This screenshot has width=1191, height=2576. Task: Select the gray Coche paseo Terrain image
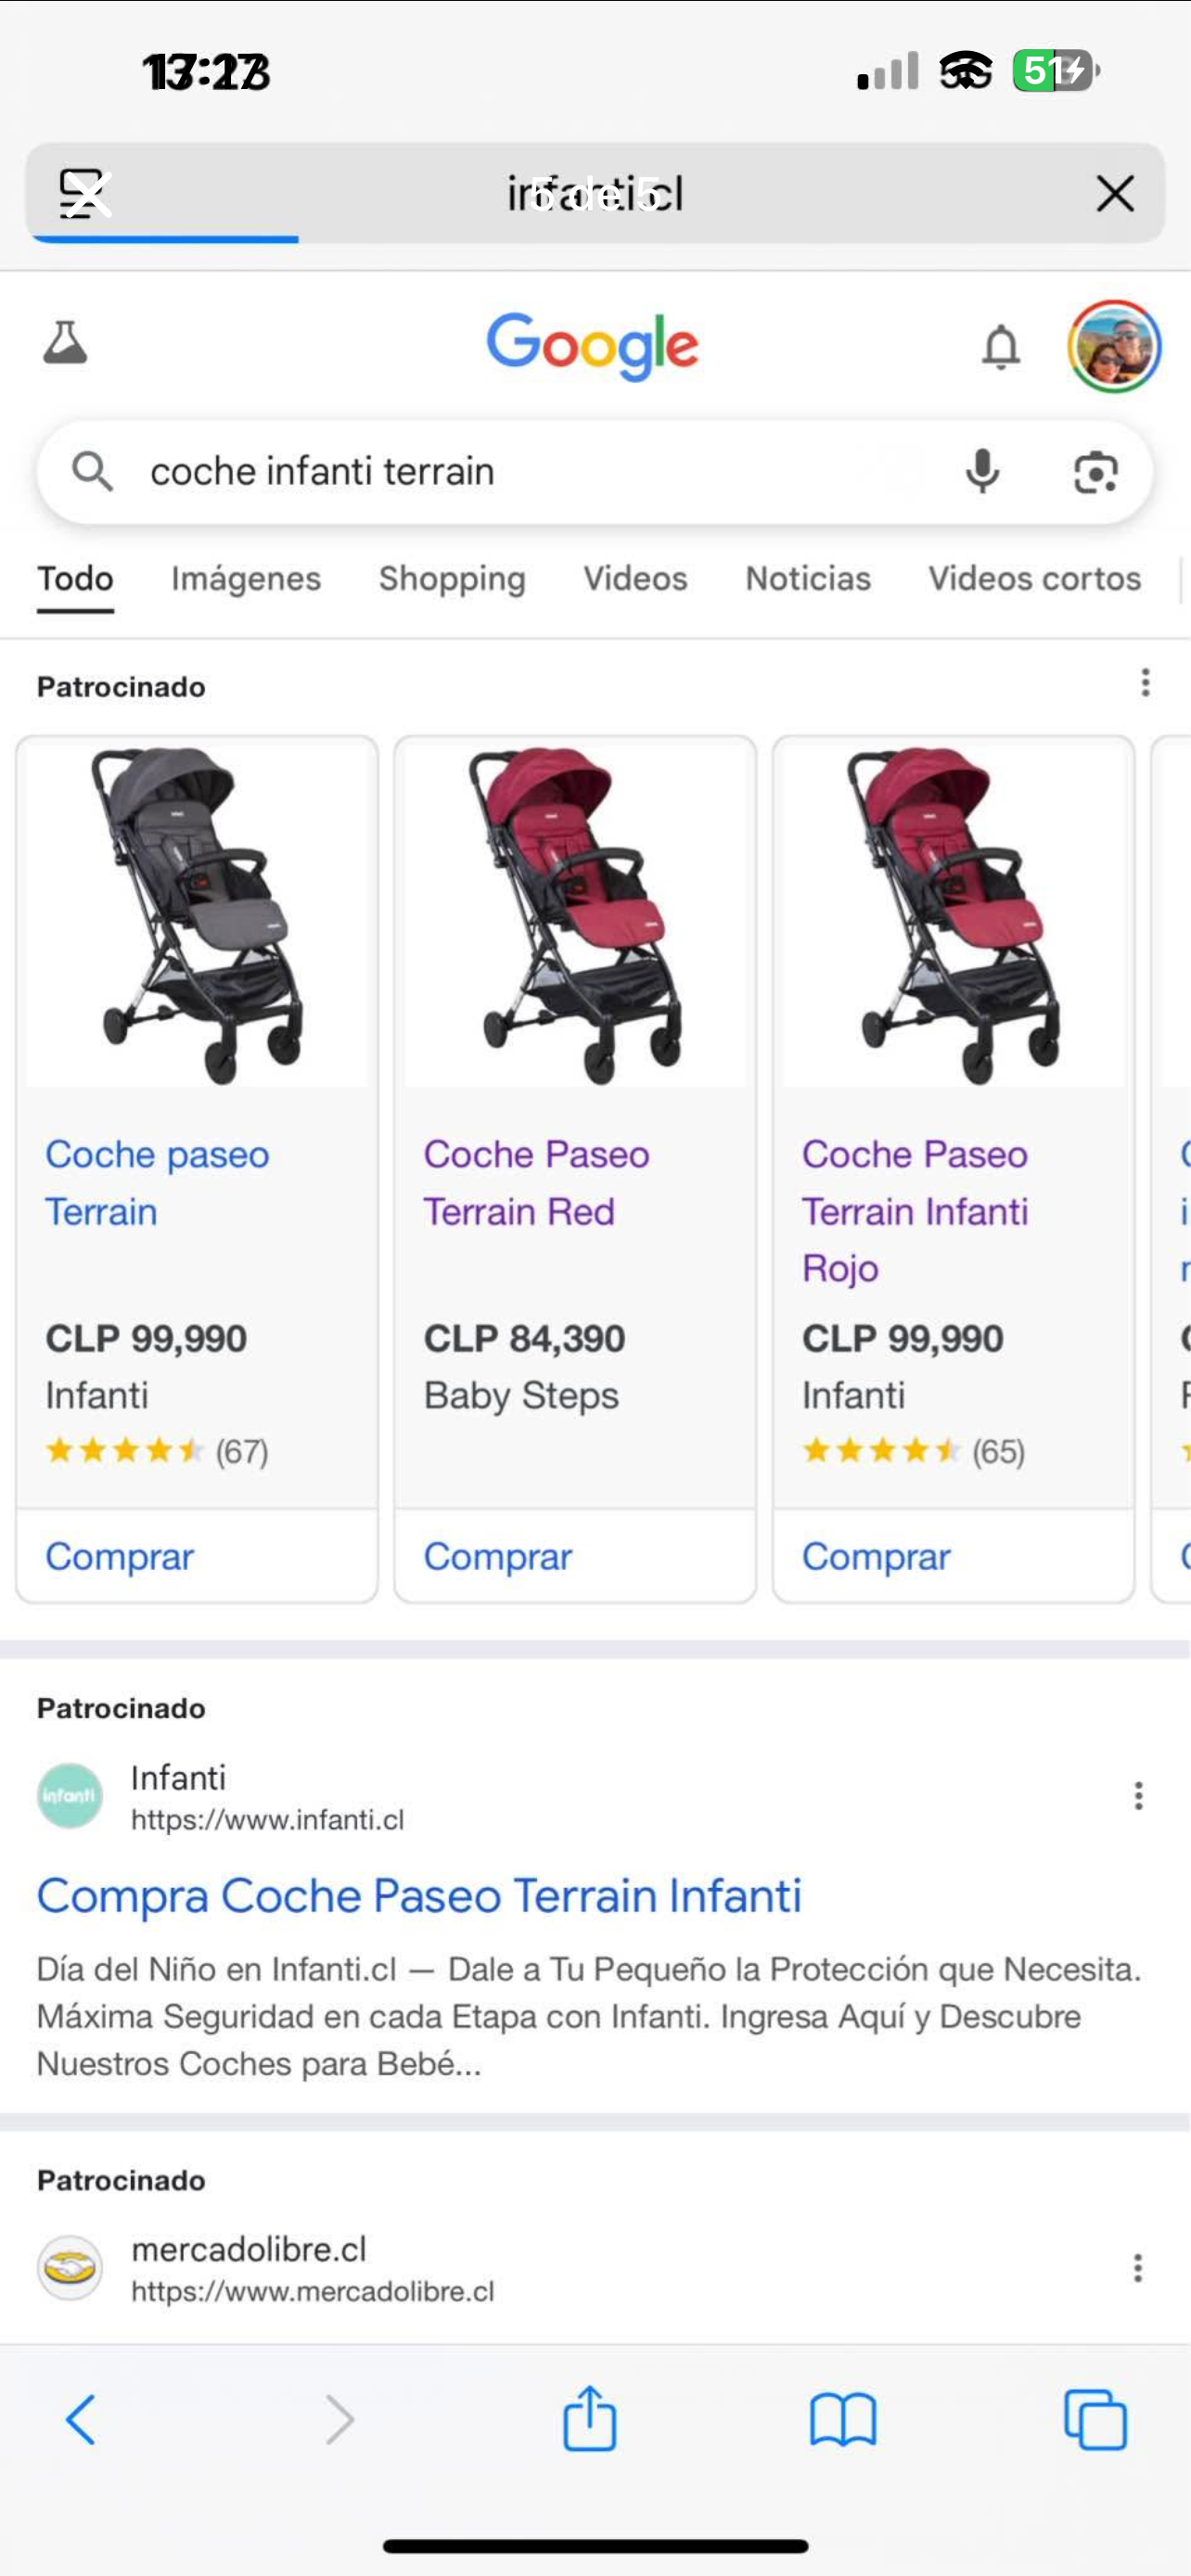(x=197, y=914)
